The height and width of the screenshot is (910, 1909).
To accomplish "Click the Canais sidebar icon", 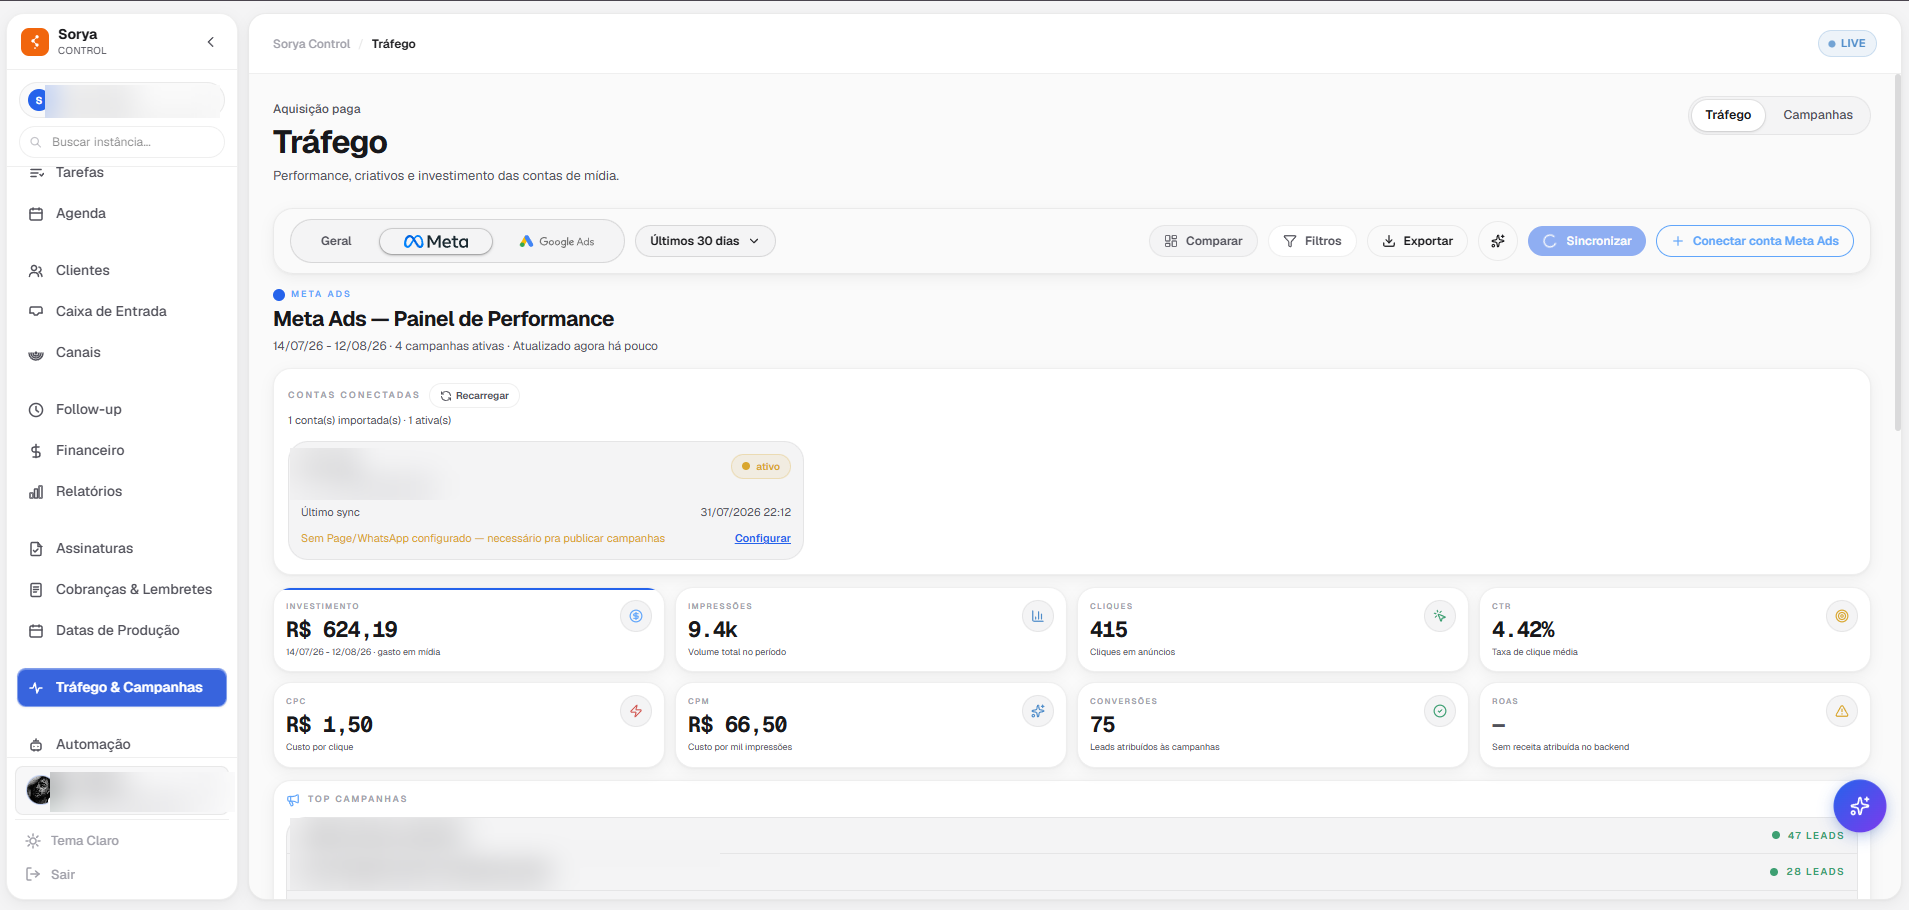I will 36,353.
